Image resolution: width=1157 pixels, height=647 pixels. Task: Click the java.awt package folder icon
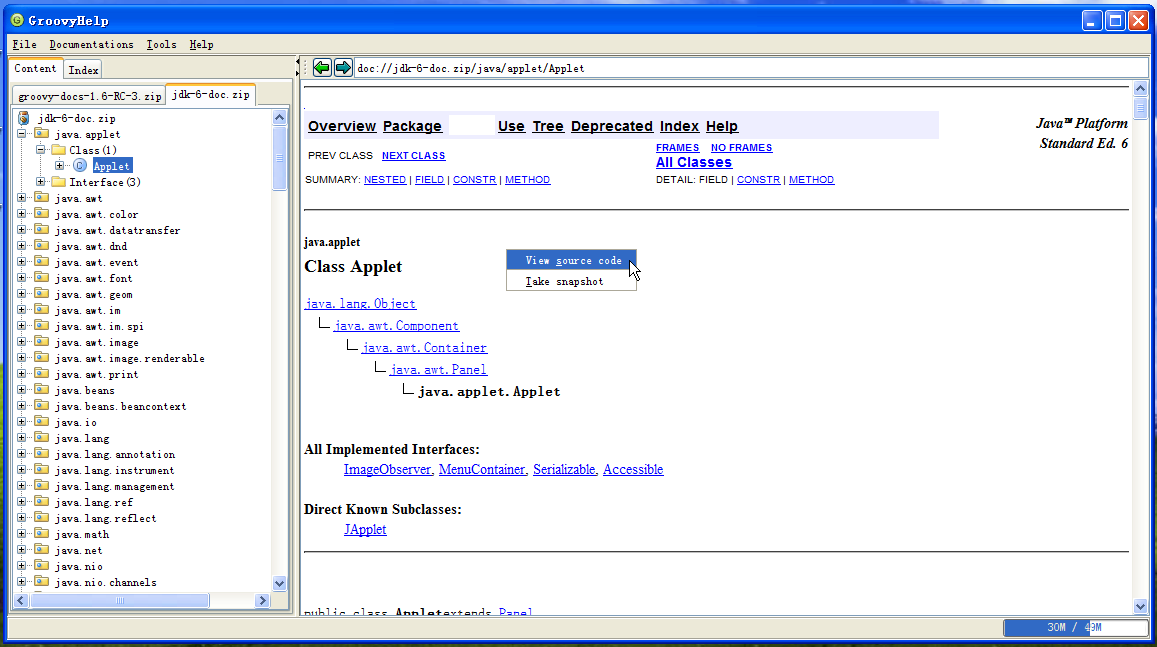41,198
